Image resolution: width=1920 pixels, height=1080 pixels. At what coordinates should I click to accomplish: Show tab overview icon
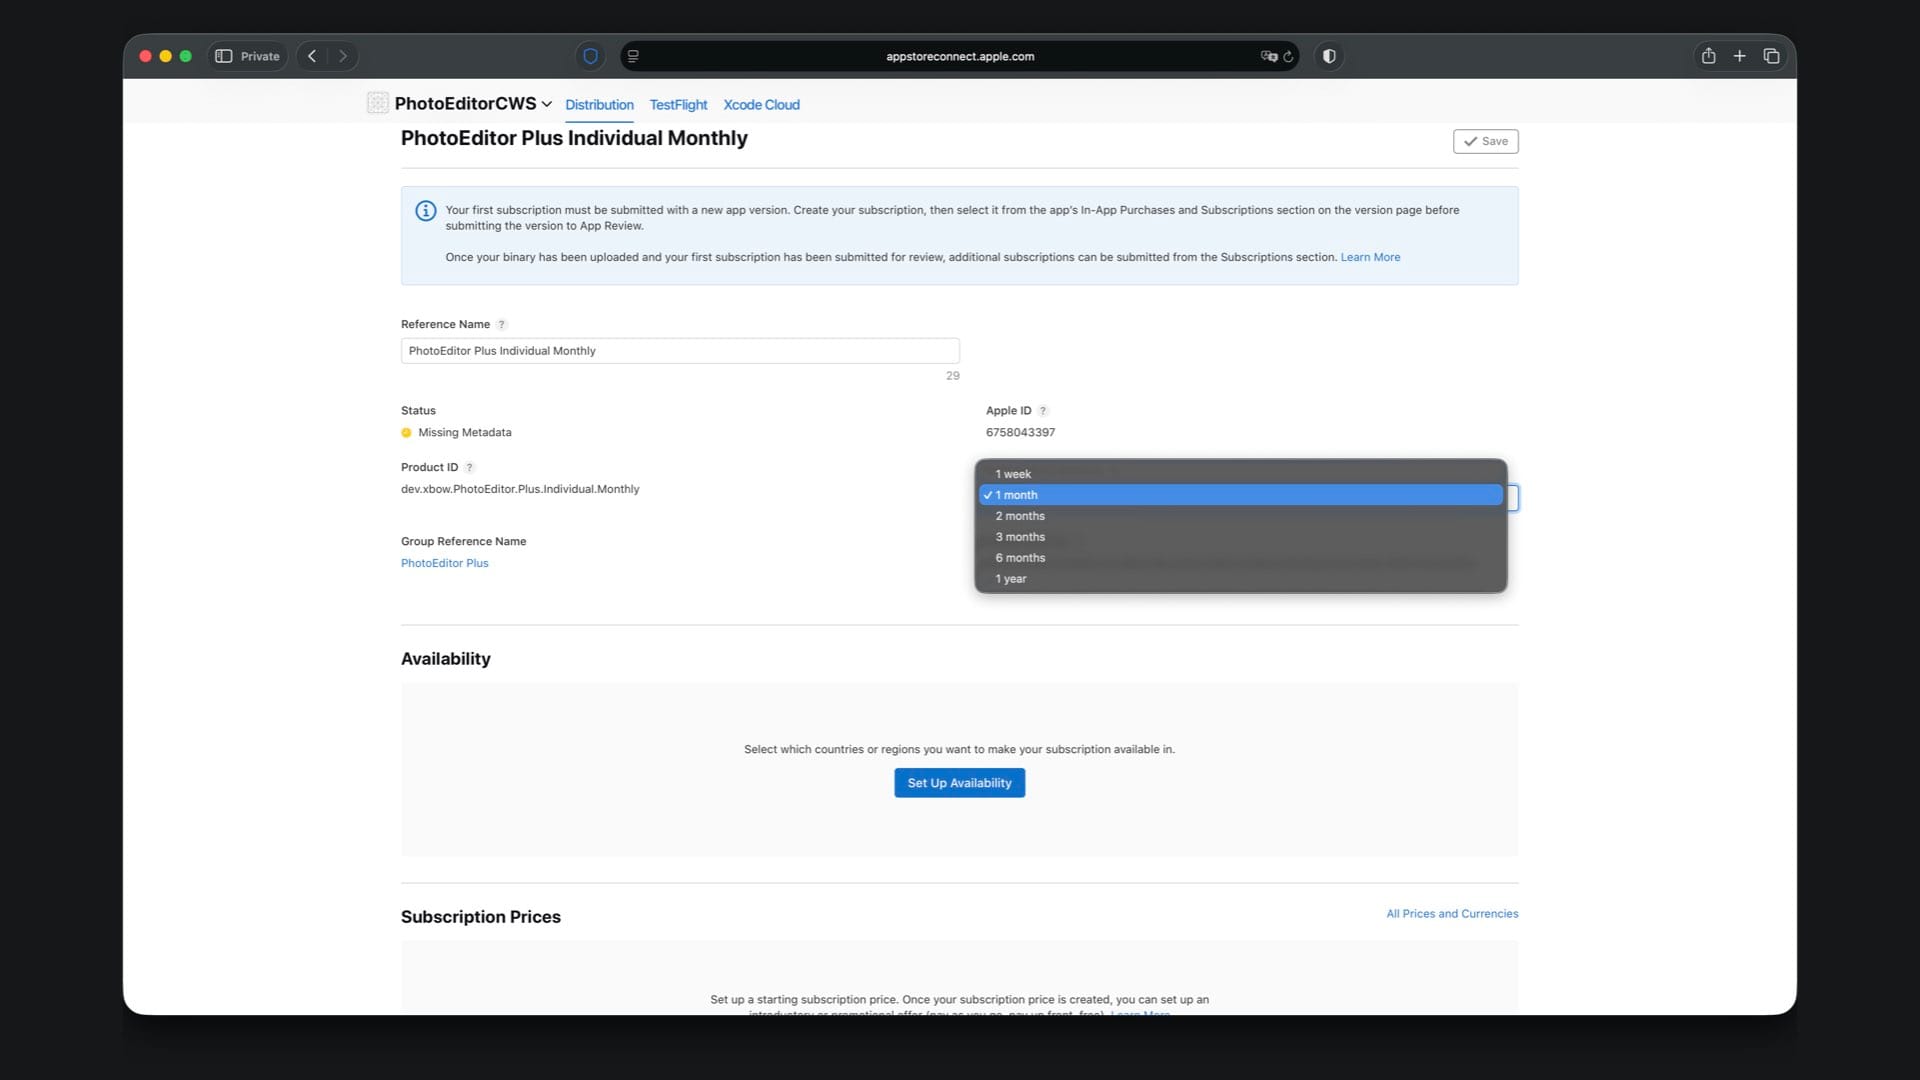pyautogui.click(x=1771, y=56)
